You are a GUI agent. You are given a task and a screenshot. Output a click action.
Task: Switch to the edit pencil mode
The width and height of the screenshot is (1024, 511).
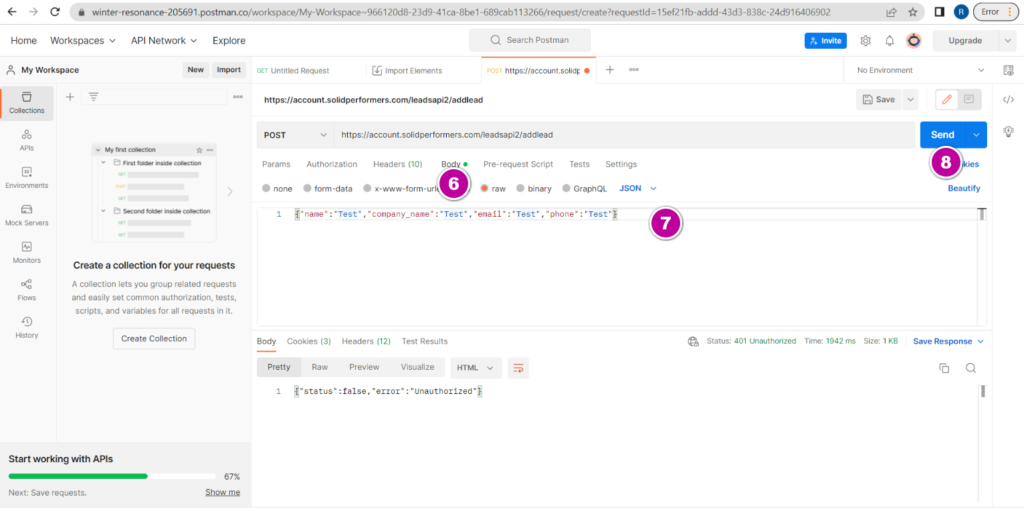point(946,99)
